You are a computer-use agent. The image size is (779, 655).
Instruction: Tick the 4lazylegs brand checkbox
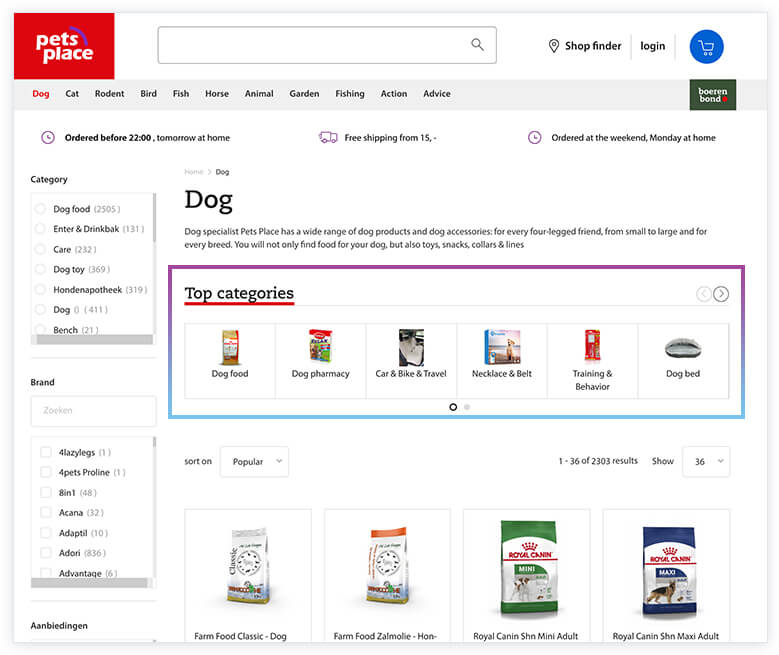pyautogui.click(x=46, y=452)
